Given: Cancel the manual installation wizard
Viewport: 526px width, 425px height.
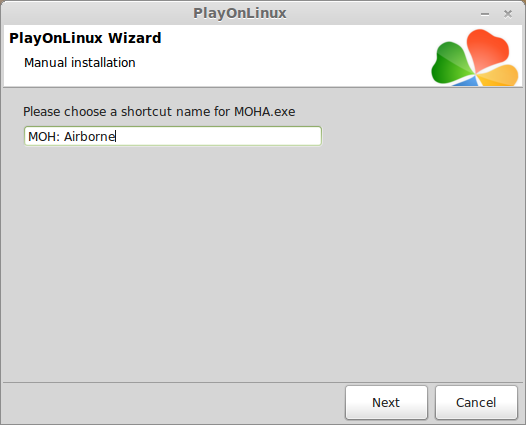Looking at the screenshot, I should click(x=476, y=402).
